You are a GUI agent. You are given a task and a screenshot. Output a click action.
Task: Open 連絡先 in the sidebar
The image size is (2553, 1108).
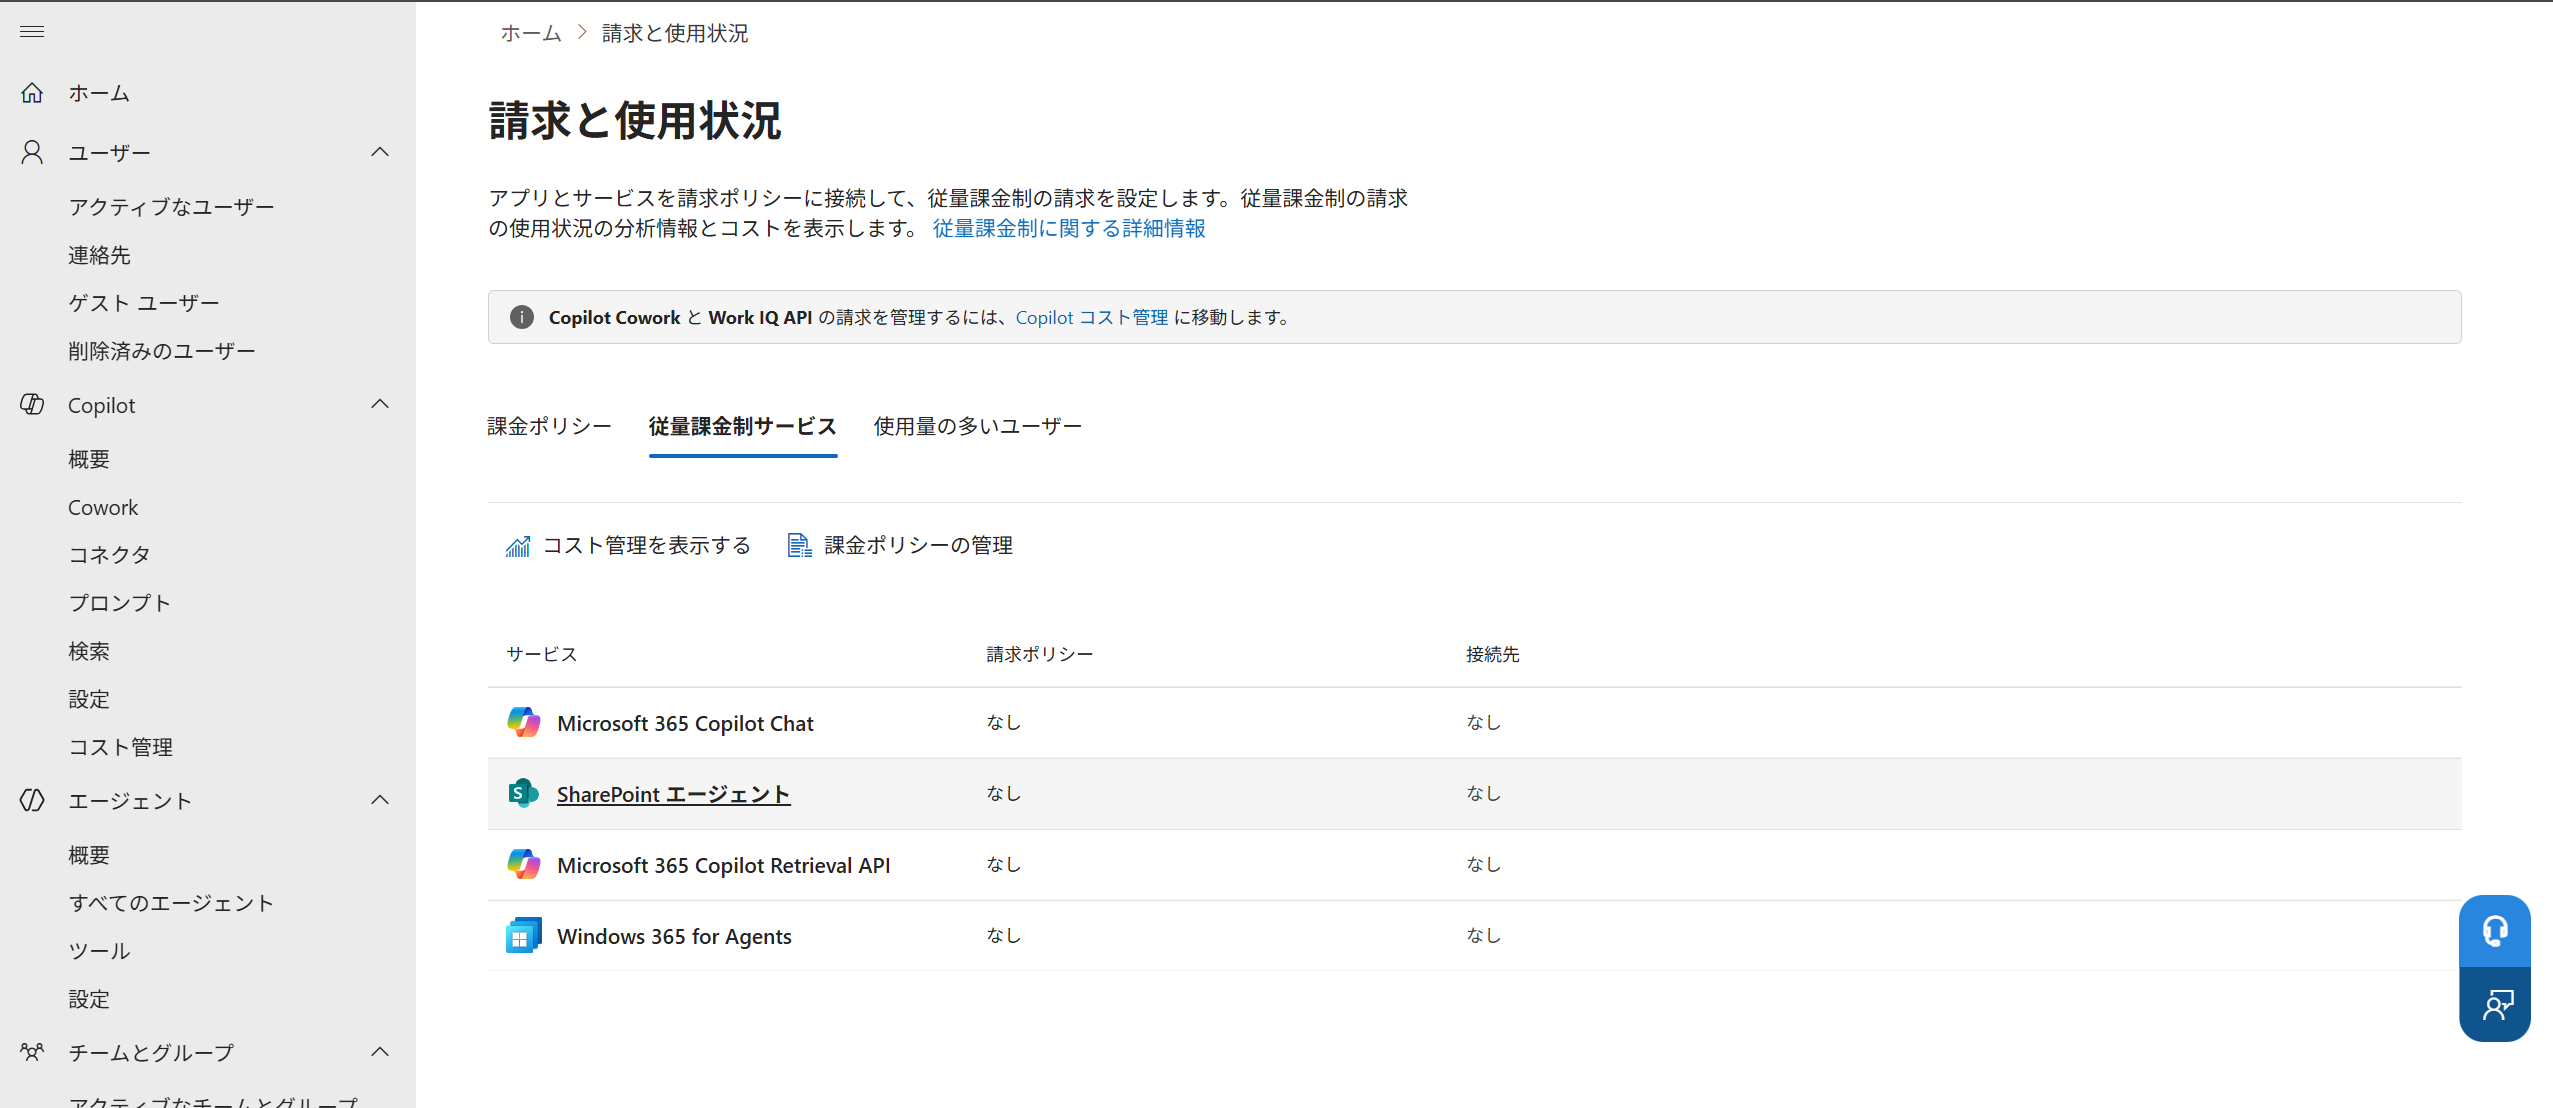point(99,255)
